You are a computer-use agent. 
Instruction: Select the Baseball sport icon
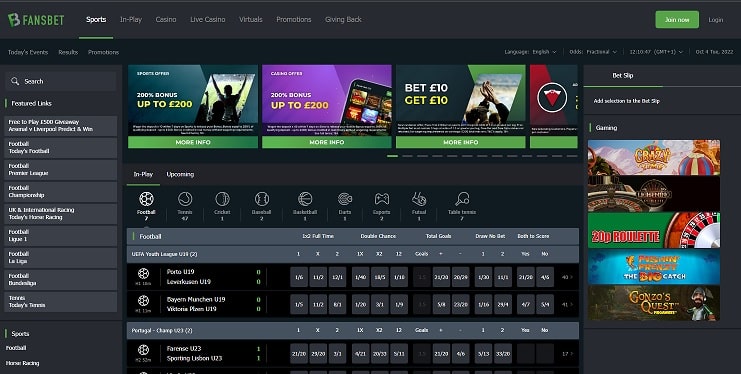tap(261, 199)
